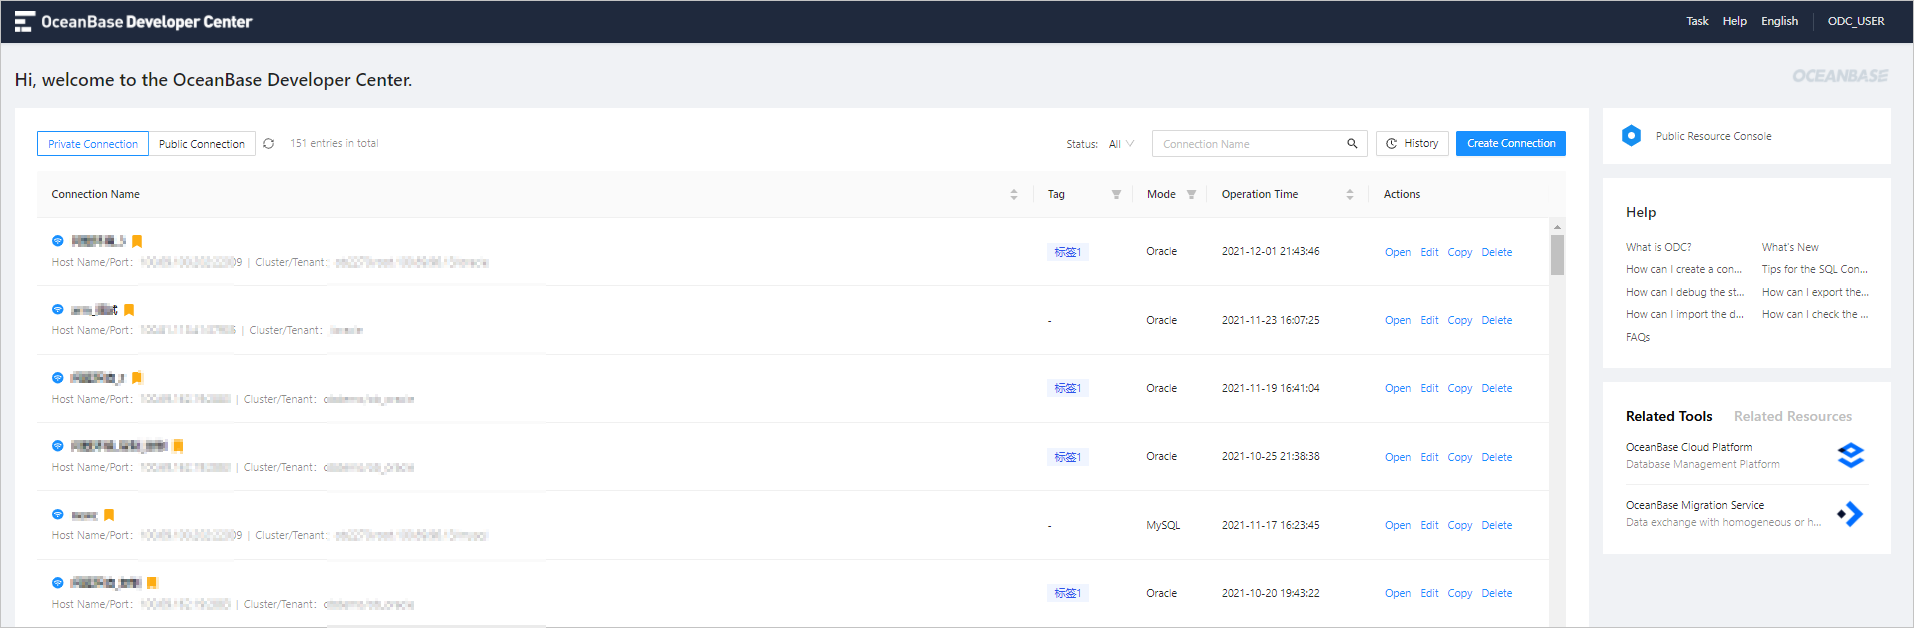This screenshot has width=1914, height=628.
Task: Click the bookmark icon on the 2021-10-25 connection
Action: [178, 446]
